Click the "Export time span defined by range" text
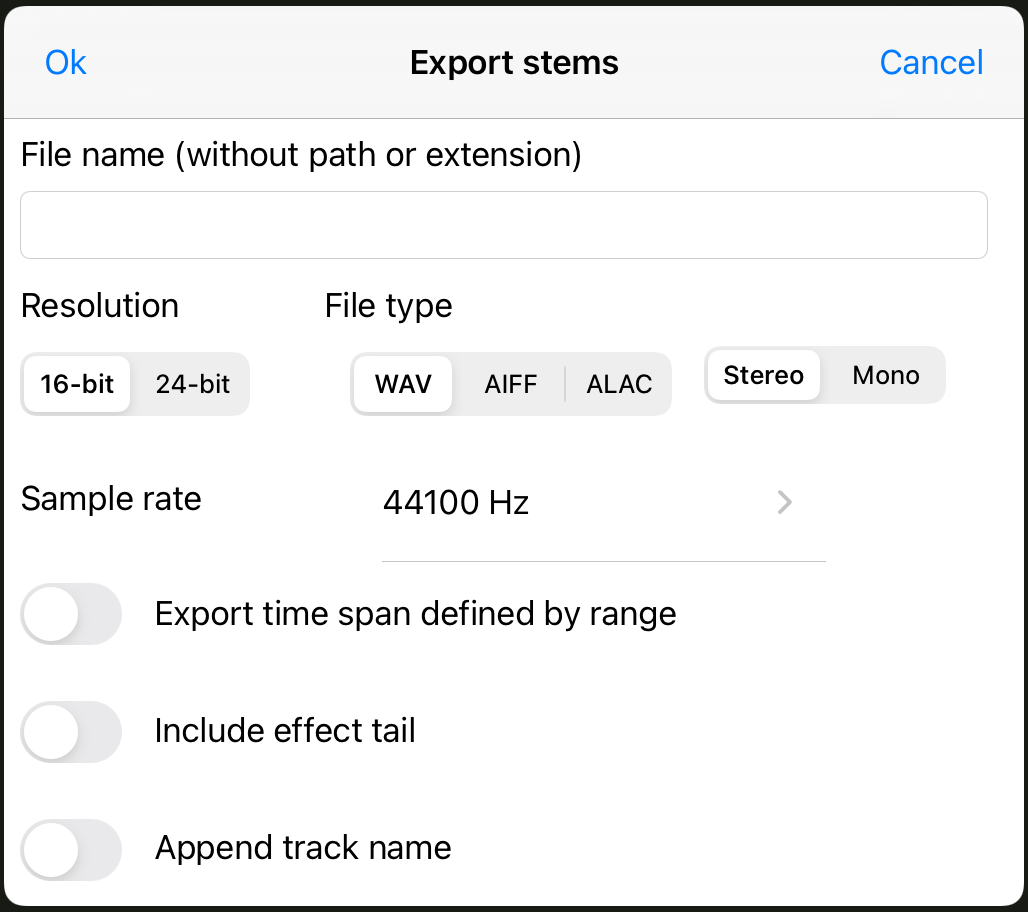Image resolution: width=1028 pixels, height=912 pixels. [415, 613]
